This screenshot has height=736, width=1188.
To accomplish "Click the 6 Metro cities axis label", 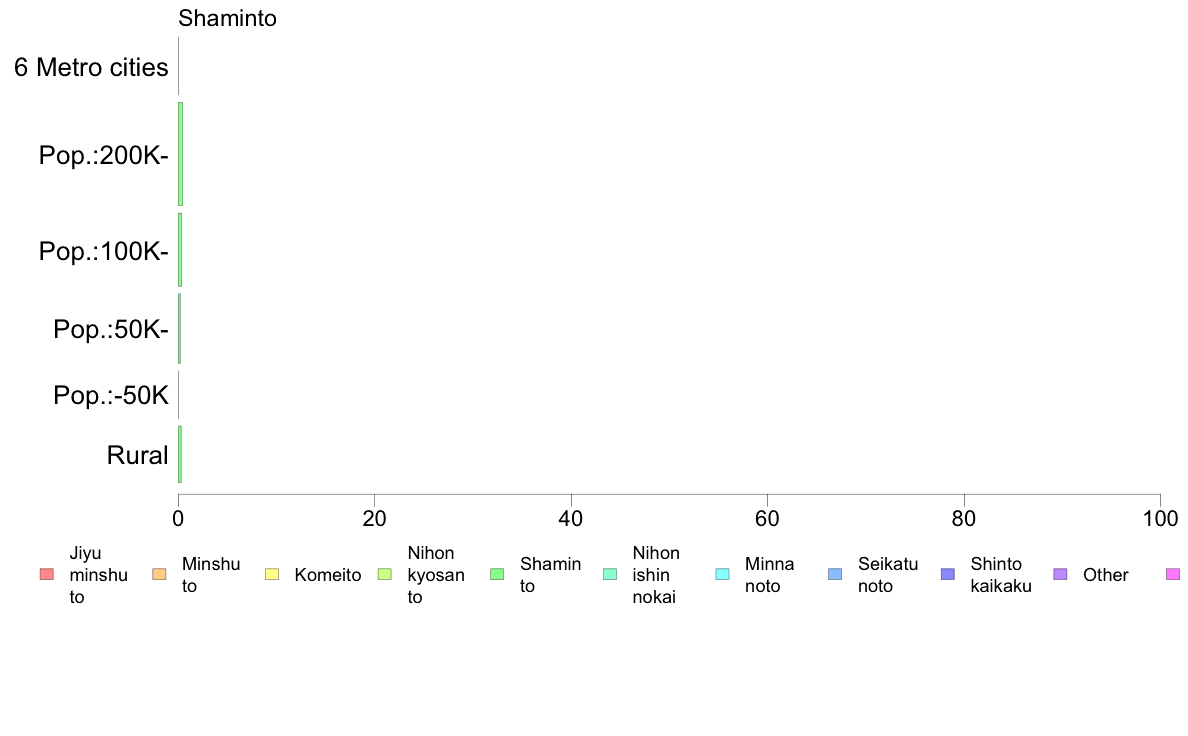I will point(91,68).
